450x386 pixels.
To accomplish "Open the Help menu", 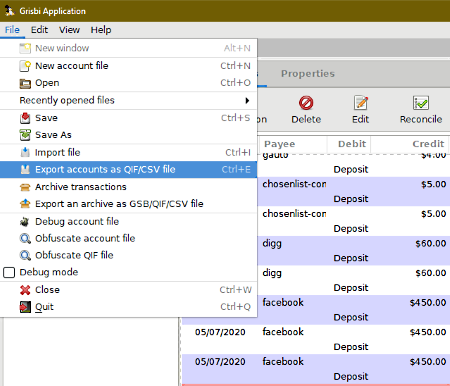I will tap(101, 30).
